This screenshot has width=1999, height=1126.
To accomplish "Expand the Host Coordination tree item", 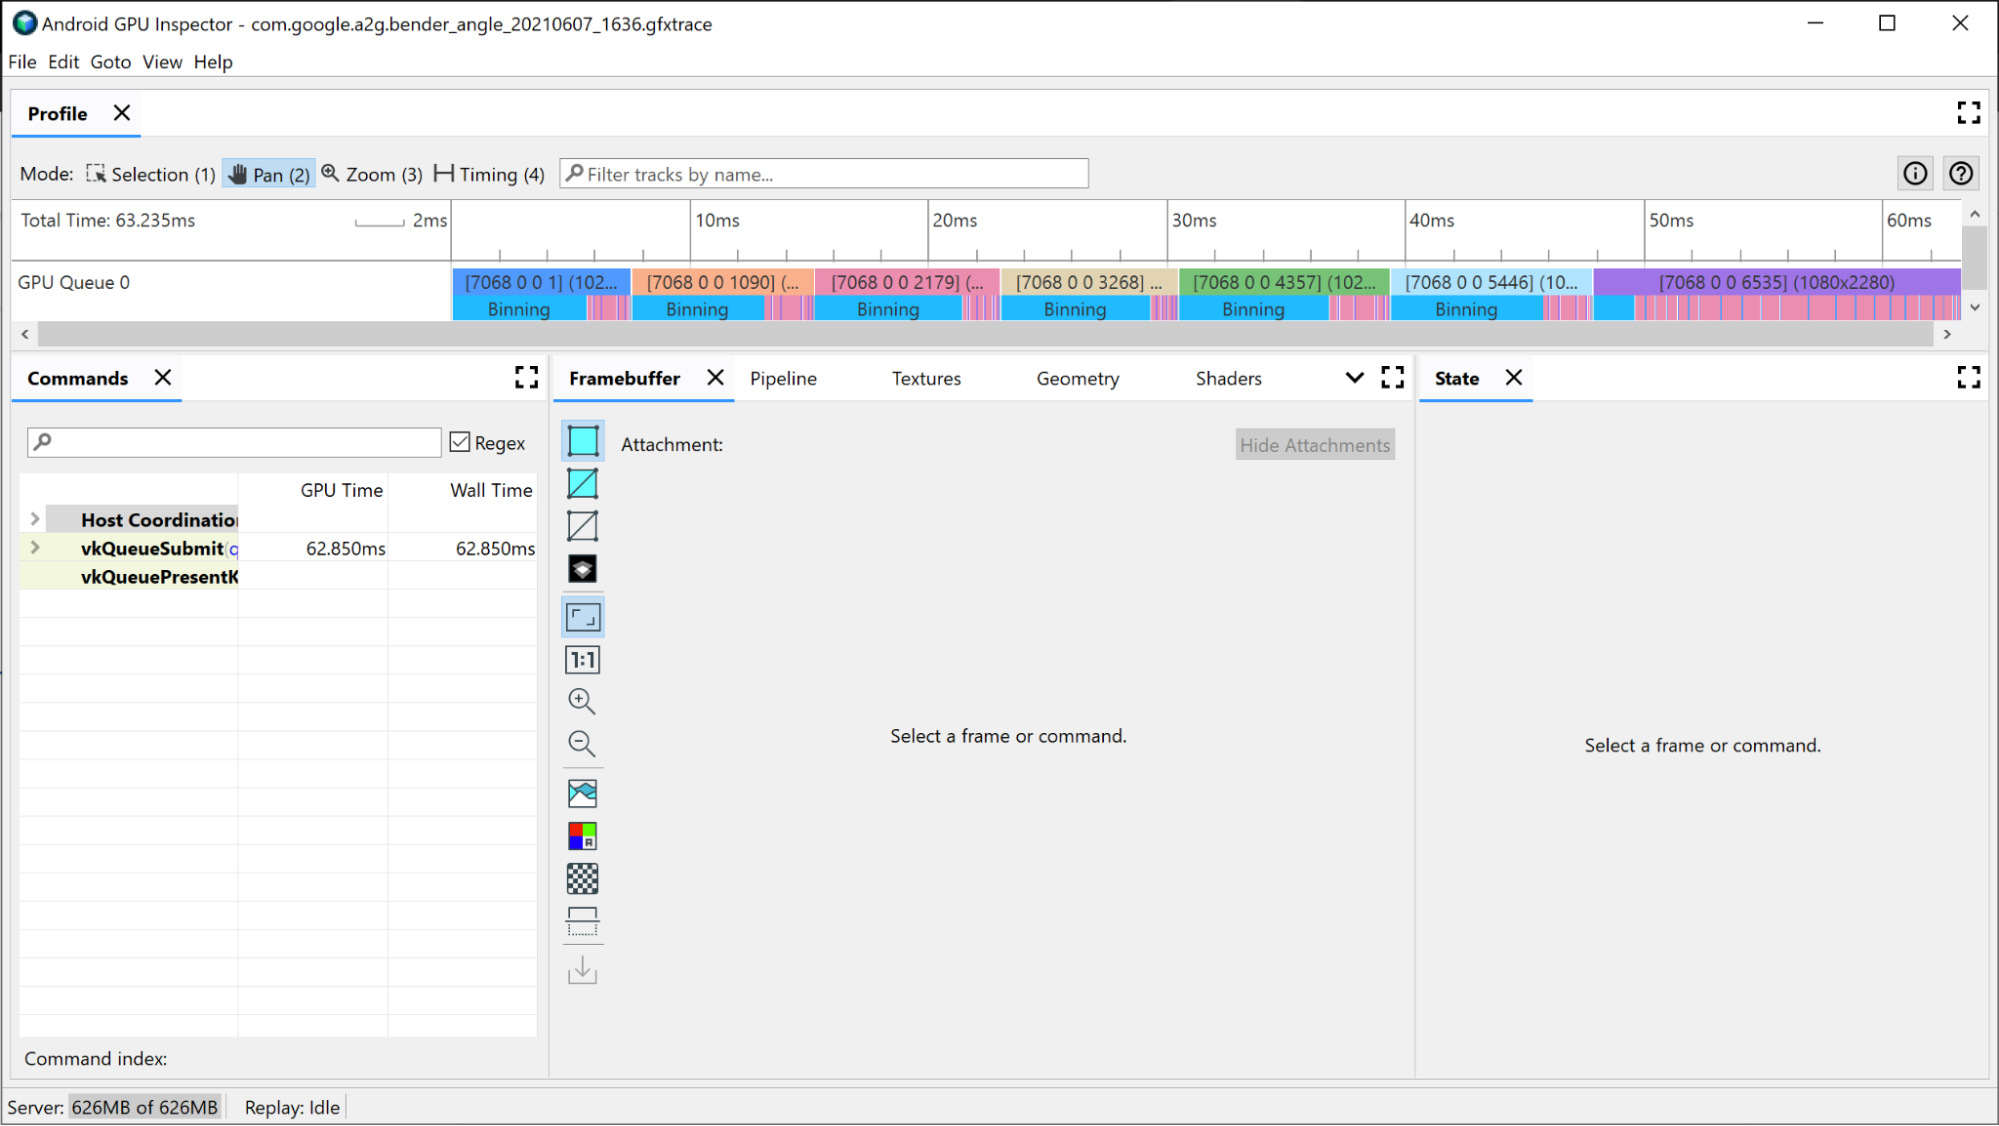I will 33,519.
